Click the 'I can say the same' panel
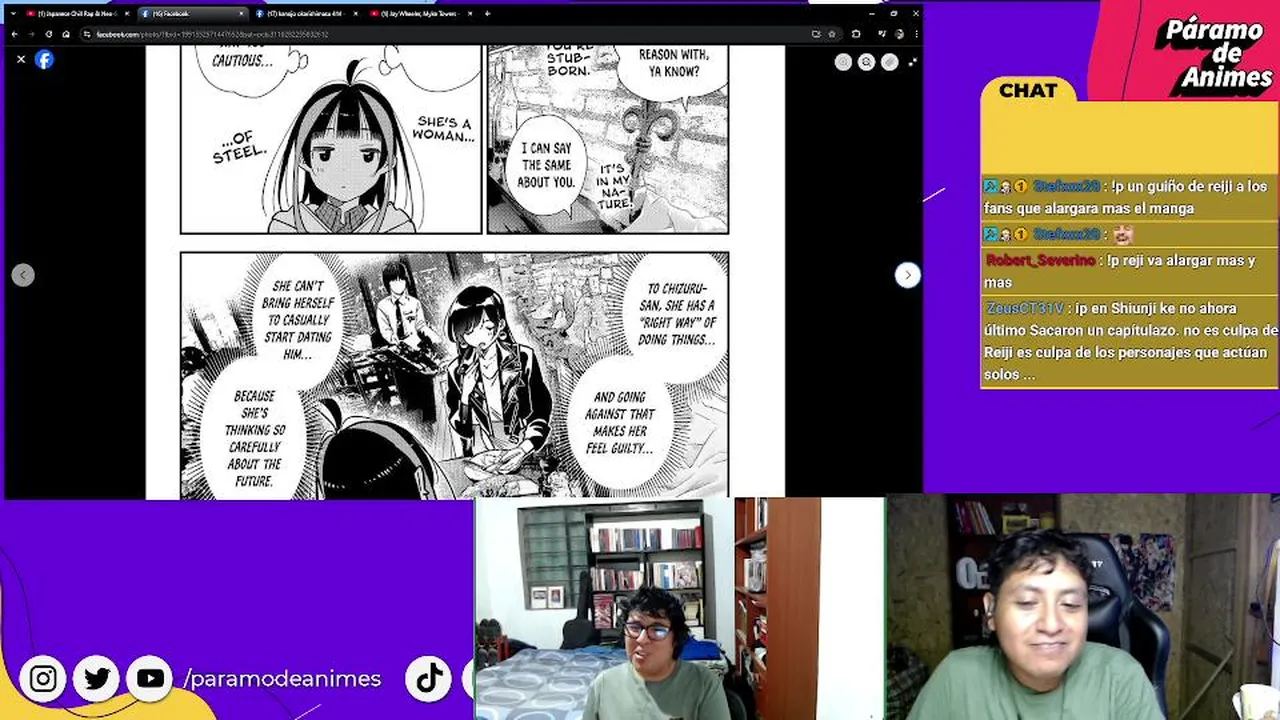Screen dimensions: 1280x720 click(x=607, y=139)
